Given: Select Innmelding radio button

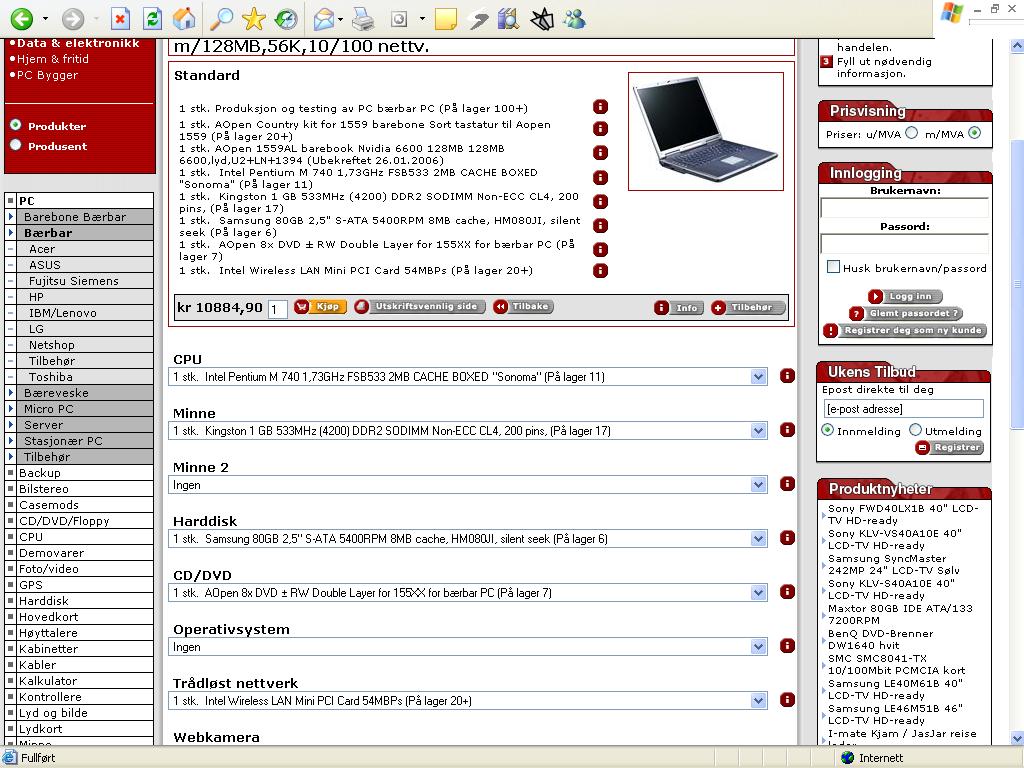Looking at the screenshot, I should pyautogui.click(x=827, y=430).
